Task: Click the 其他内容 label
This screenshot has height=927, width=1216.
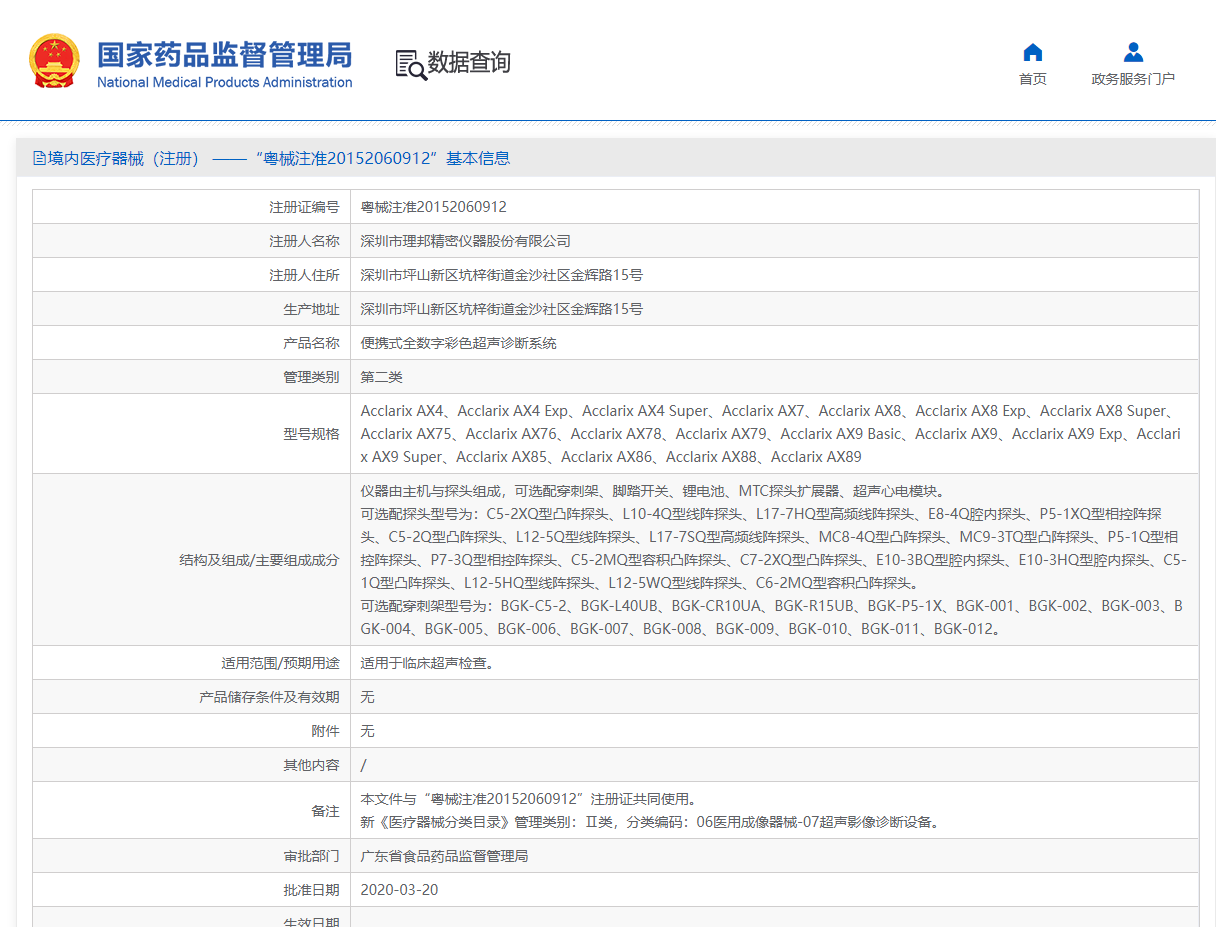Action: click(x=311, y=765)
